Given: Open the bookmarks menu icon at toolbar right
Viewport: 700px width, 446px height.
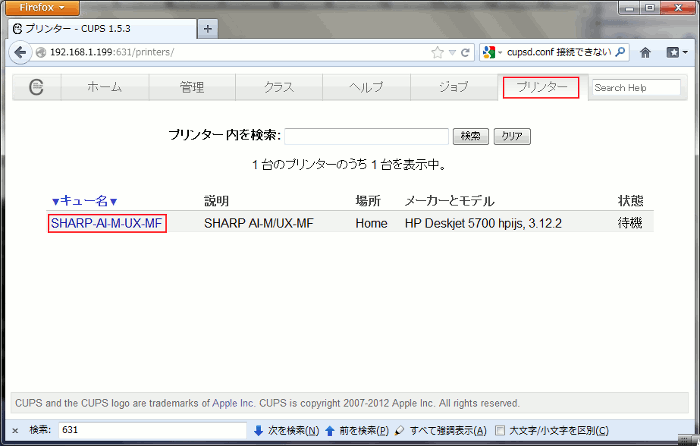Looking at the screenshot, I should click(676, 52).
